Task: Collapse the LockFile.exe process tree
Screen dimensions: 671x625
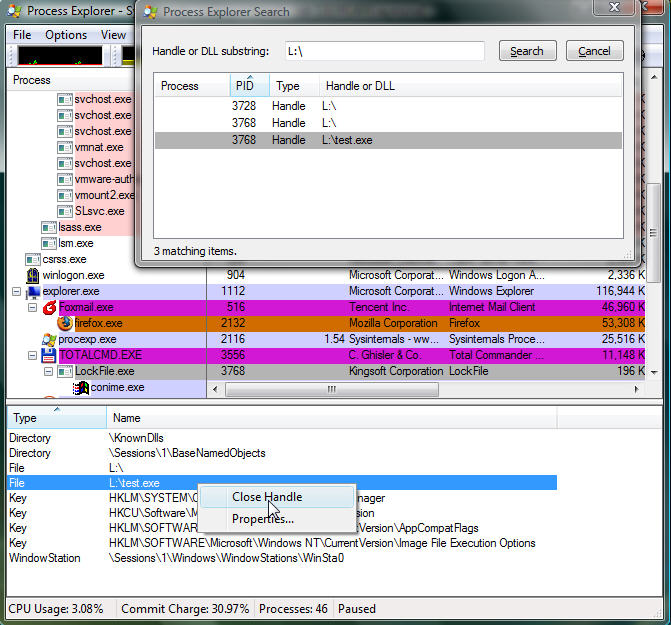Action: tap(48, 372)
